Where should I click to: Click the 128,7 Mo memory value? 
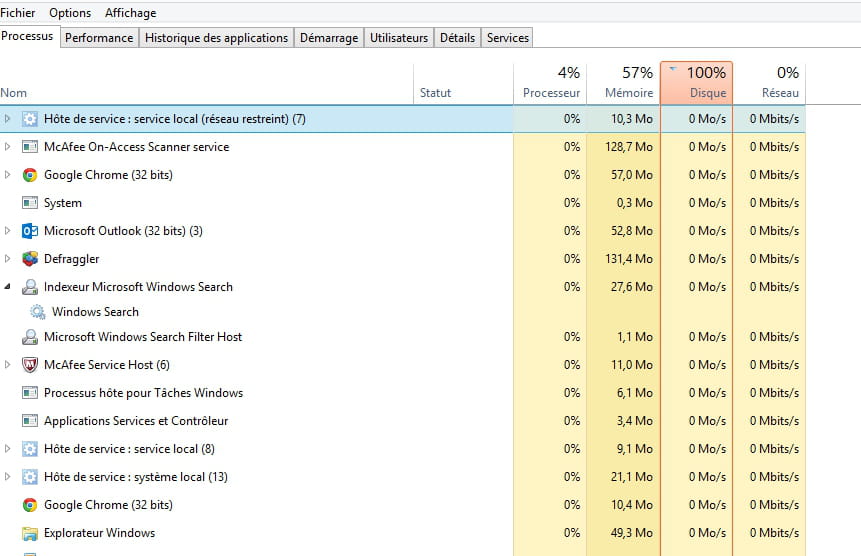pyautogui.click(x=629, y=147)
